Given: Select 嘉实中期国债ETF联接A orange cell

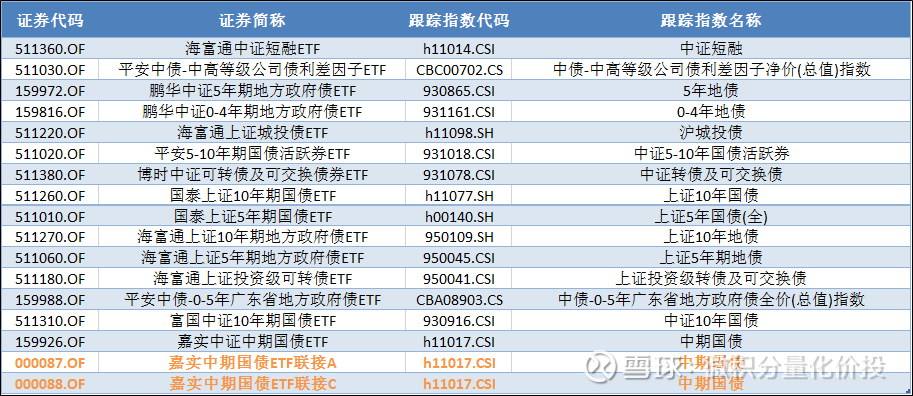Looking at the screenshot, I should [x=252, y=363].
